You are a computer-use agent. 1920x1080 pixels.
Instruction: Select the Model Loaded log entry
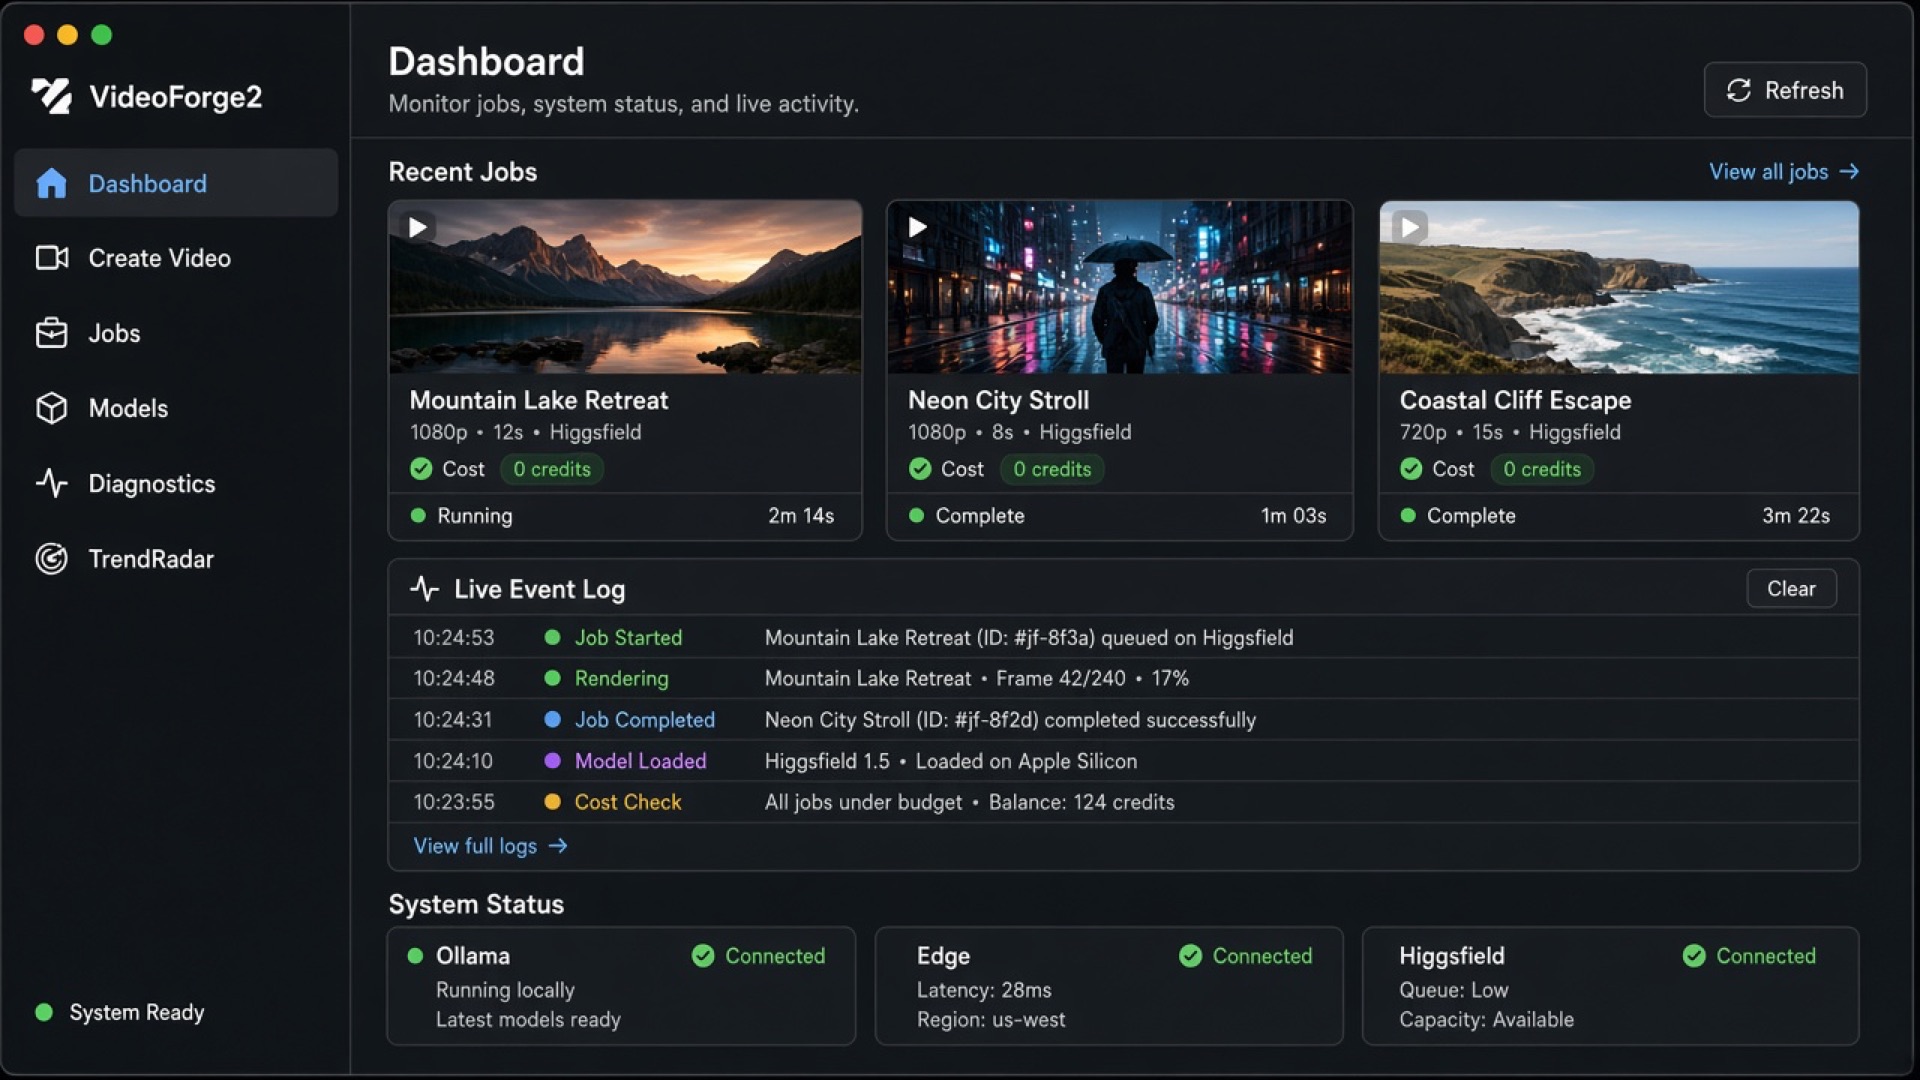click(1123, 761)
